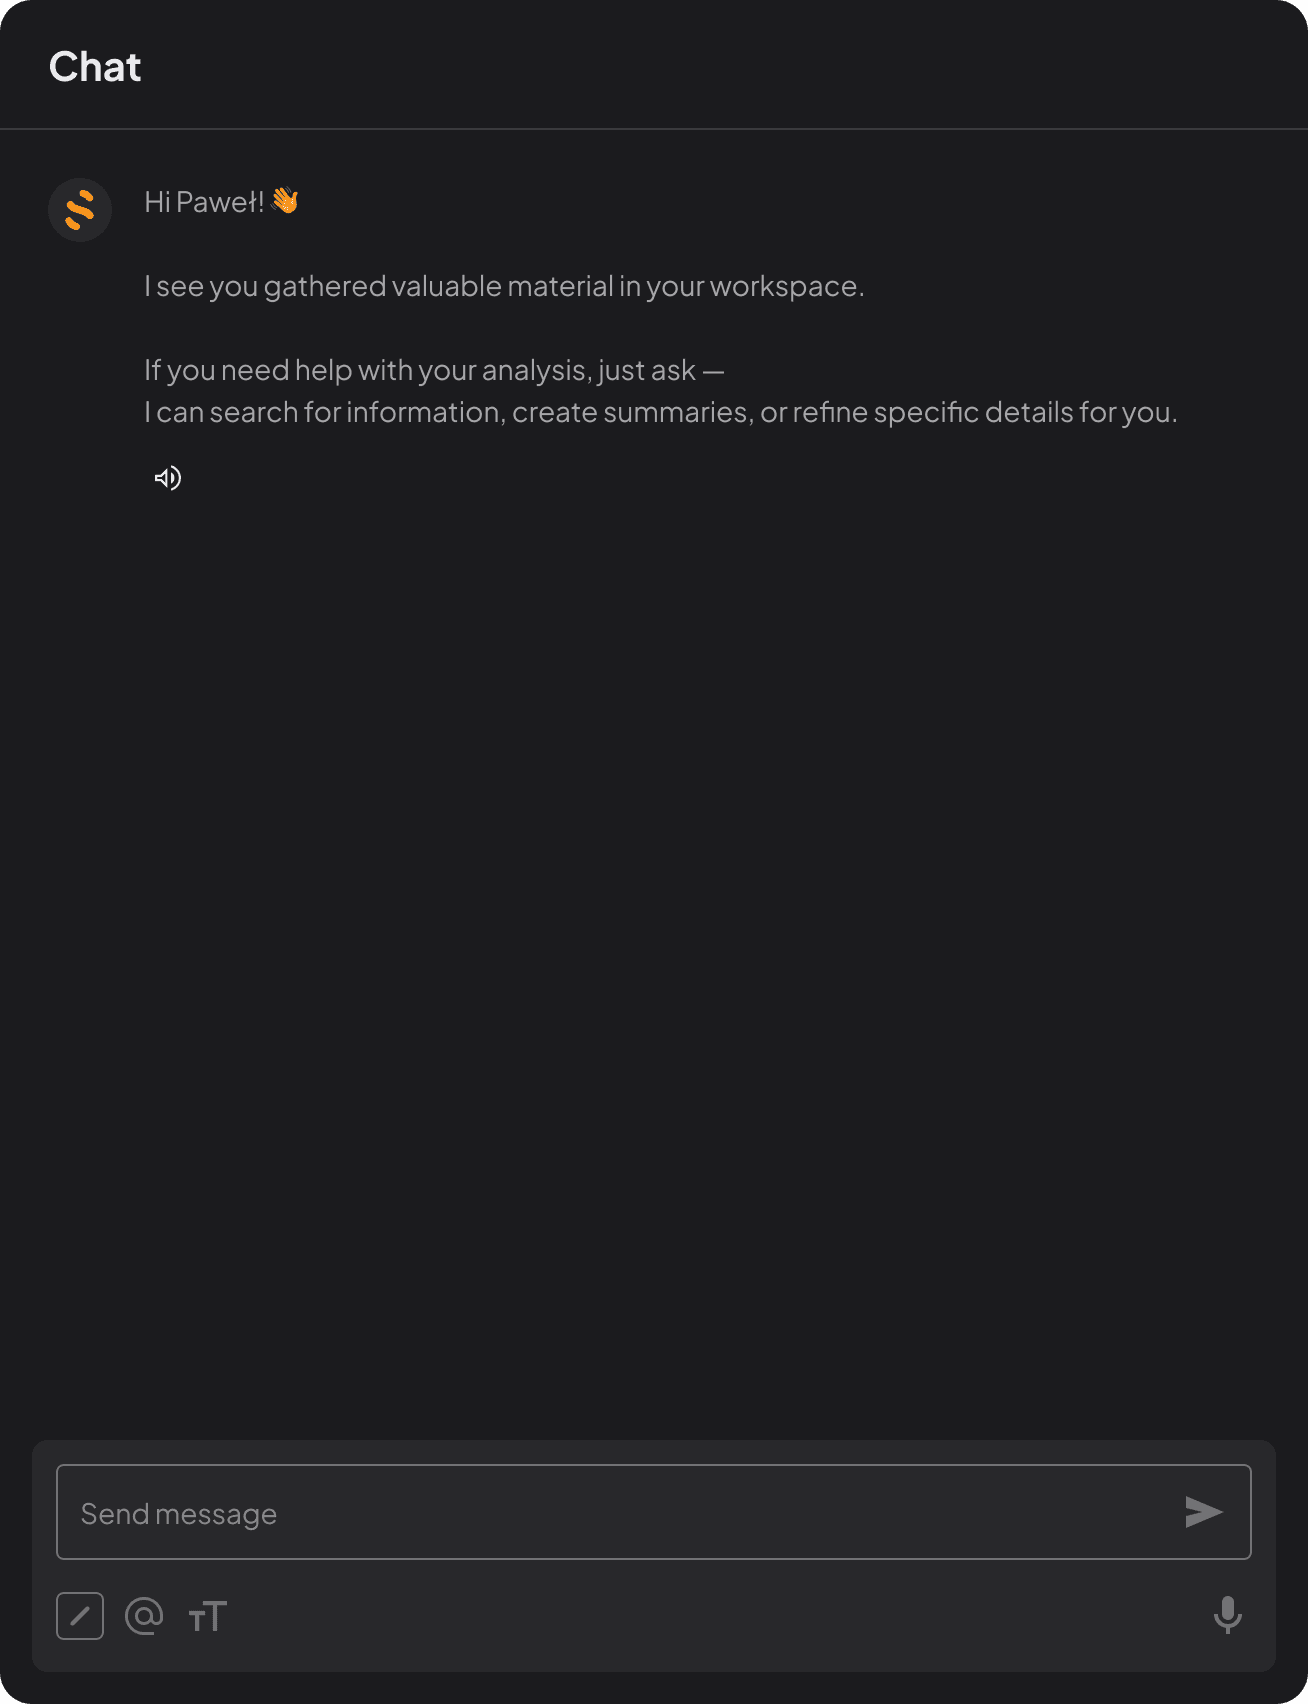Open text size formatting icon
Viewport: 1308px width, 1704px height.
tap(208, 1616)
